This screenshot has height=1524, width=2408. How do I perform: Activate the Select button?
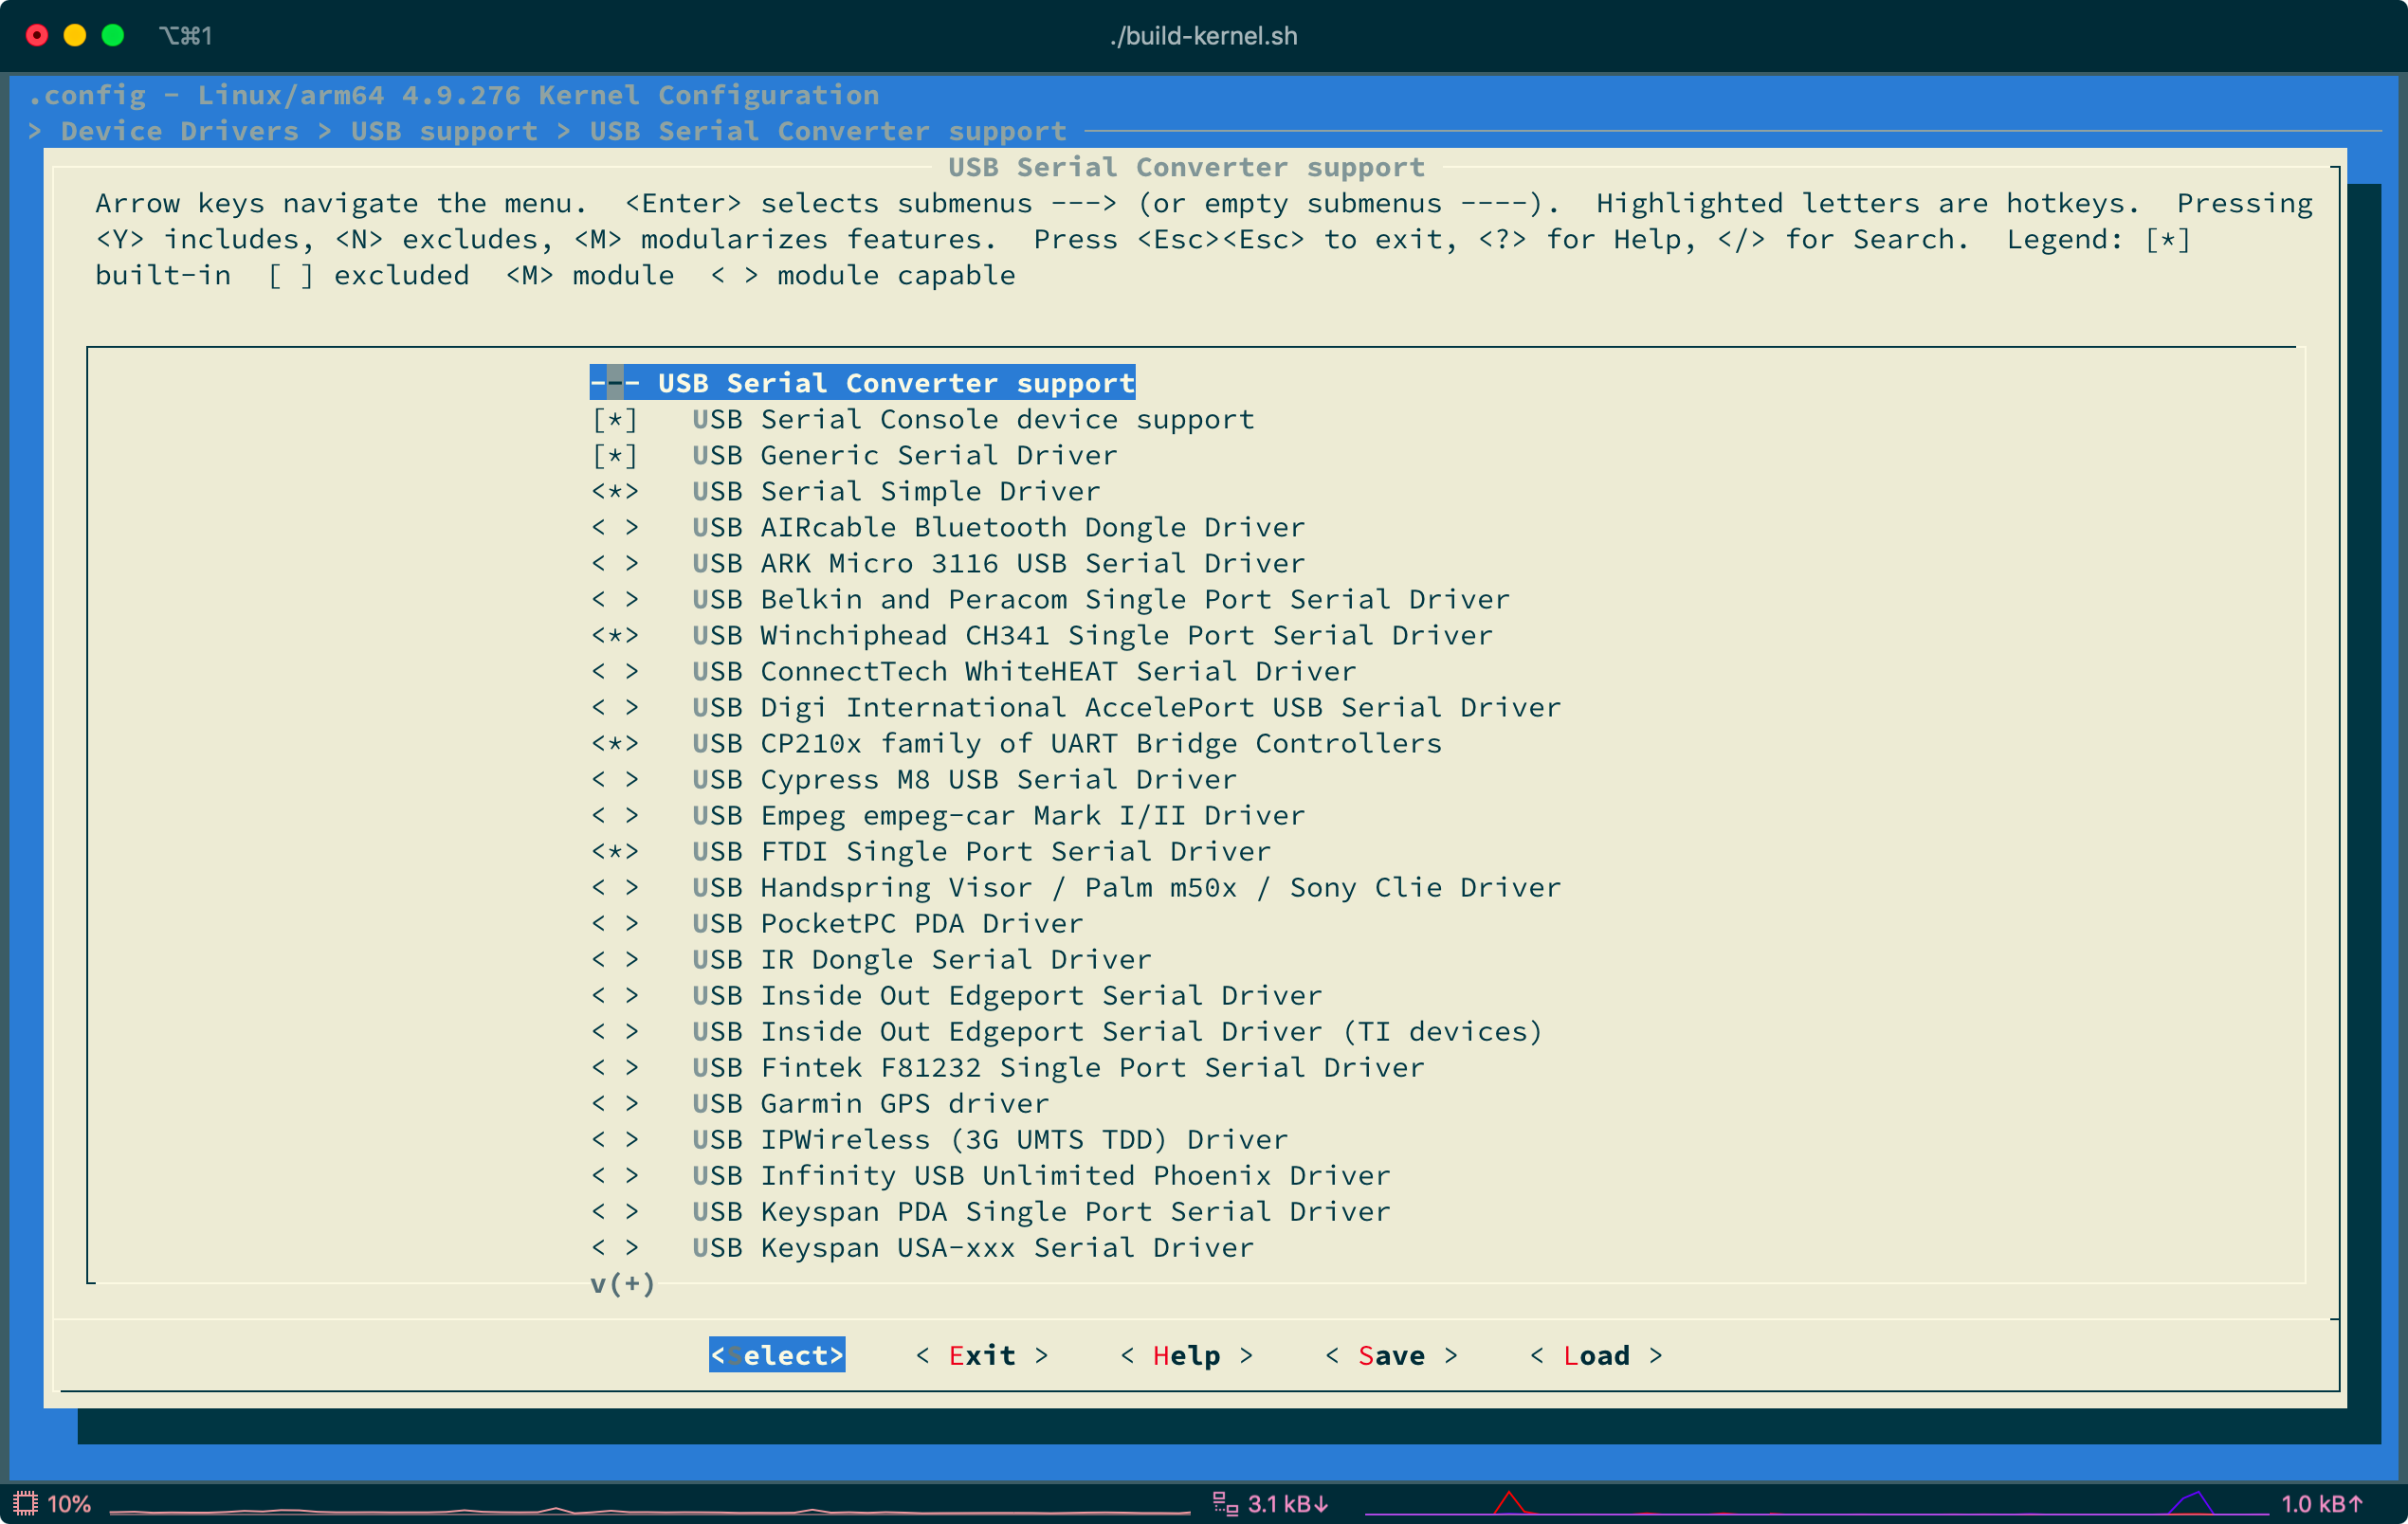(x=777, y=1355)
